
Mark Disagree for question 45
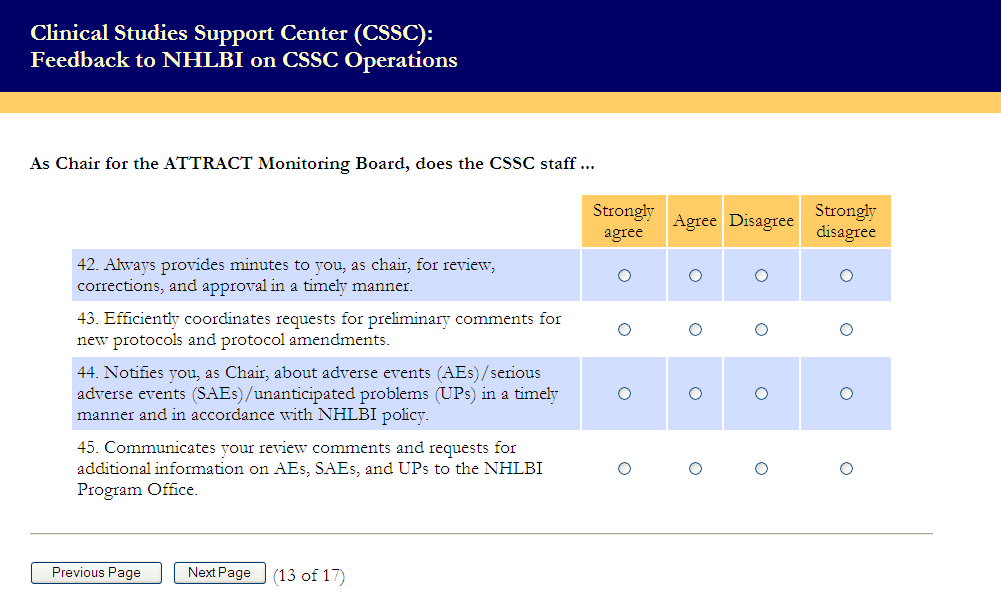761,468
